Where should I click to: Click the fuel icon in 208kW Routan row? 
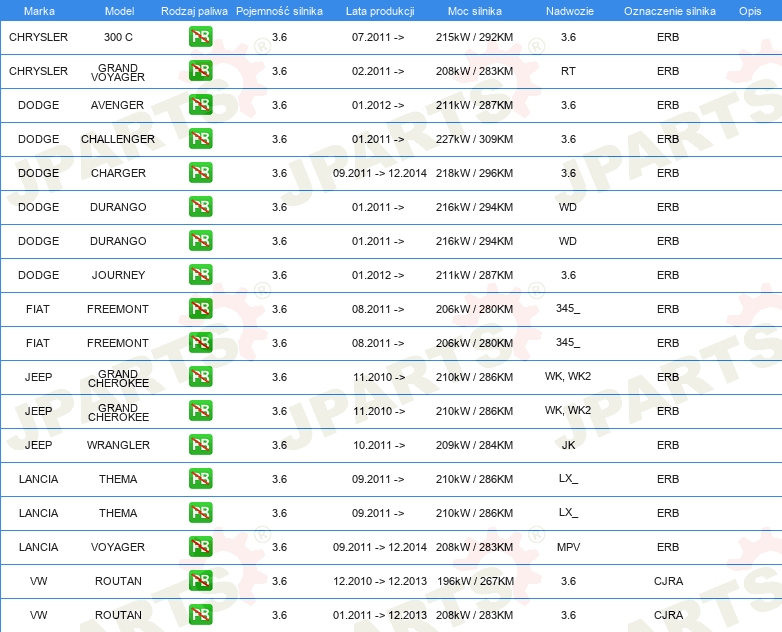200,615
